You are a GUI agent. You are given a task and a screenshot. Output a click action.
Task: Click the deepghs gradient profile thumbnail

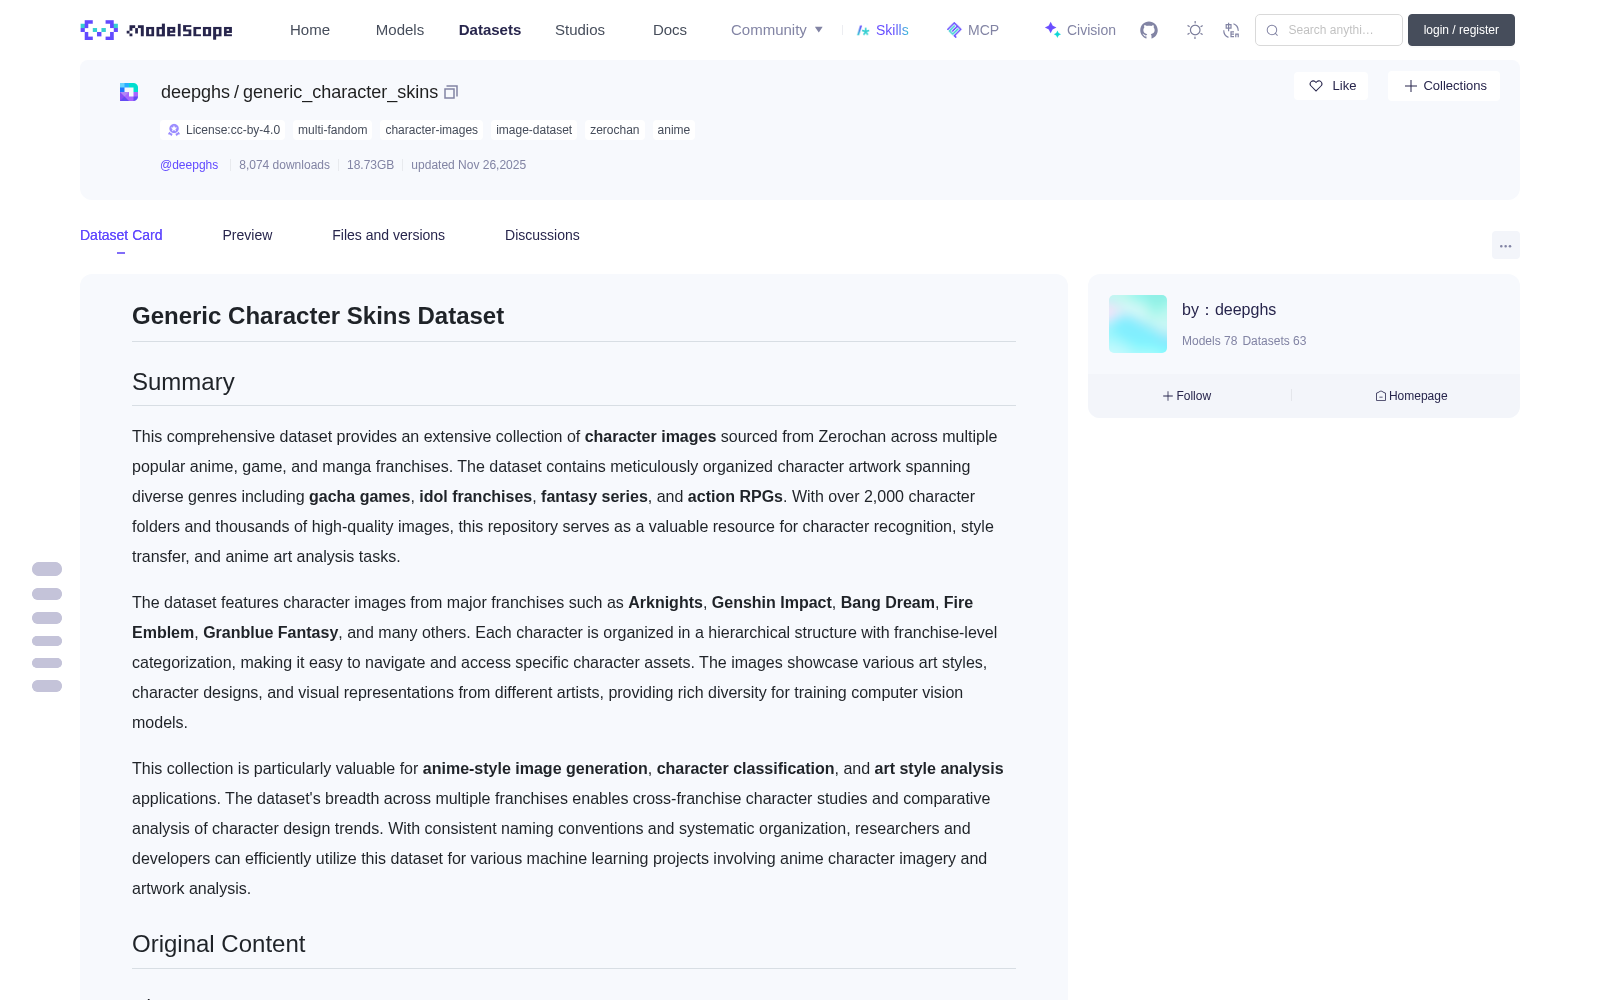[1138, 324]
